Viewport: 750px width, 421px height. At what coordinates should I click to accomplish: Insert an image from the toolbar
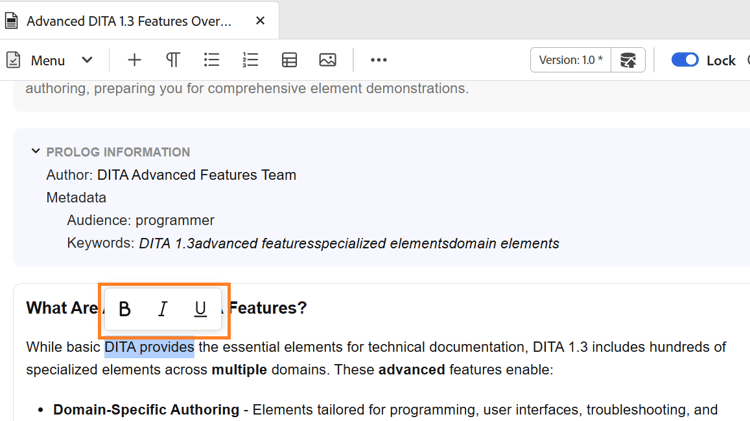click(328, 60)
